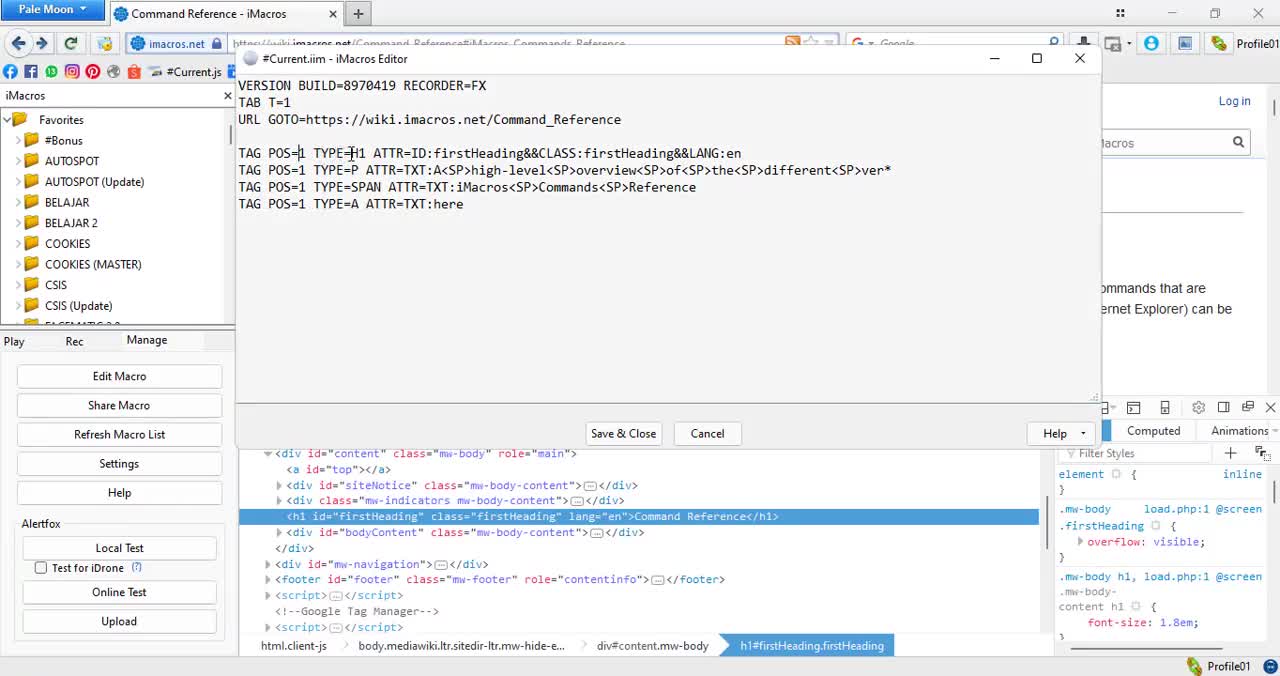The image size is (1280, 676).
Task: Open the Pinterest bookmark icon
Action: coord(92,72)
